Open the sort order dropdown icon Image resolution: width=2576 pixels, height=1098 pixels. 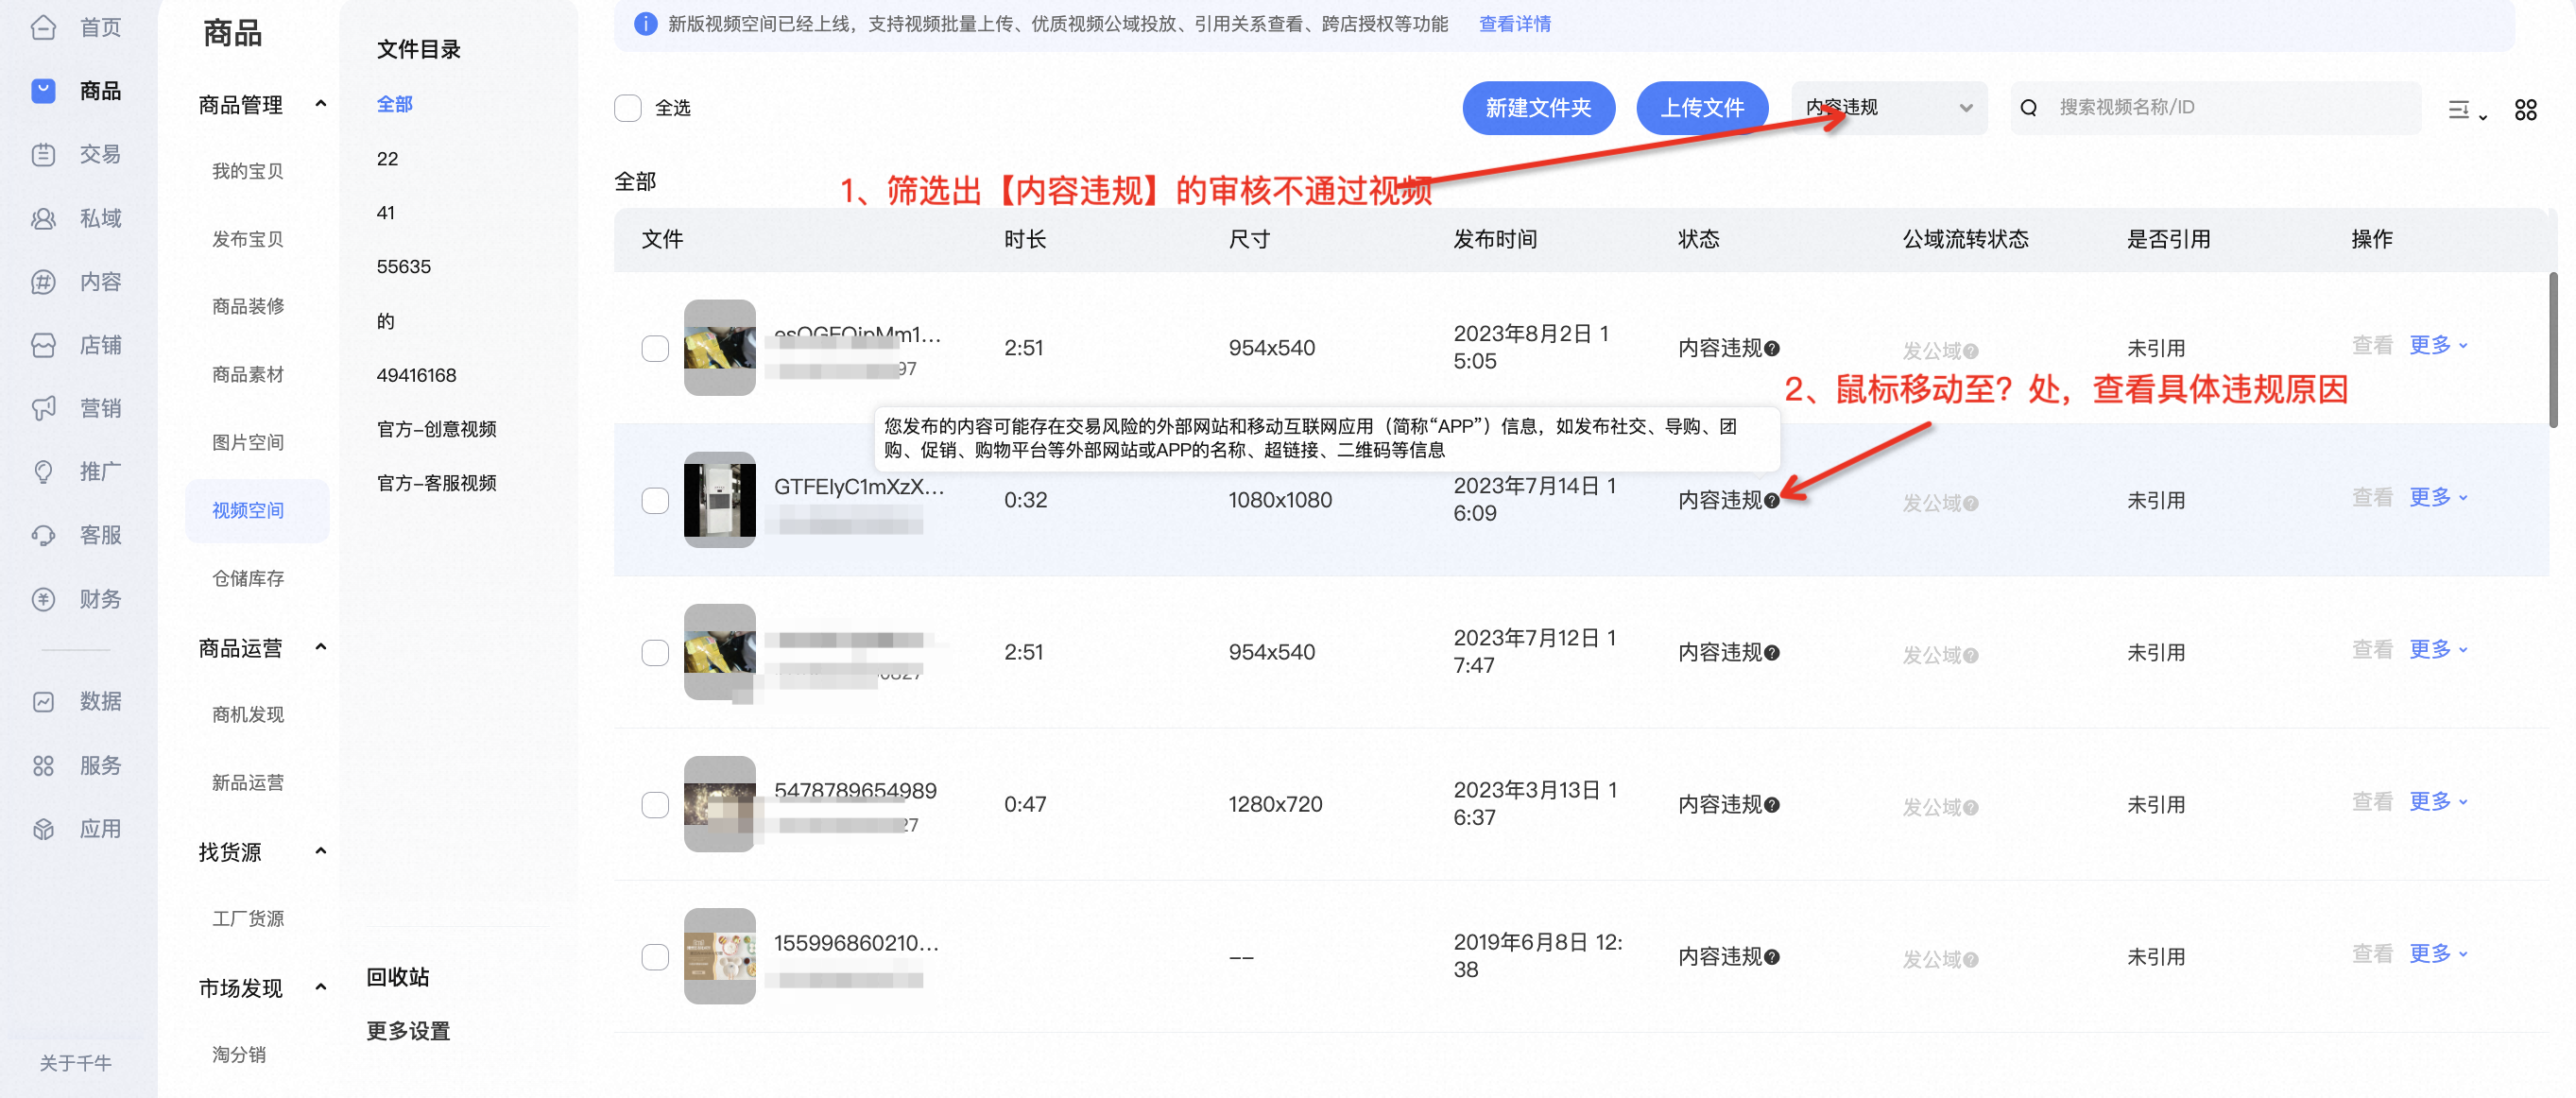[x=2466, y=110]
